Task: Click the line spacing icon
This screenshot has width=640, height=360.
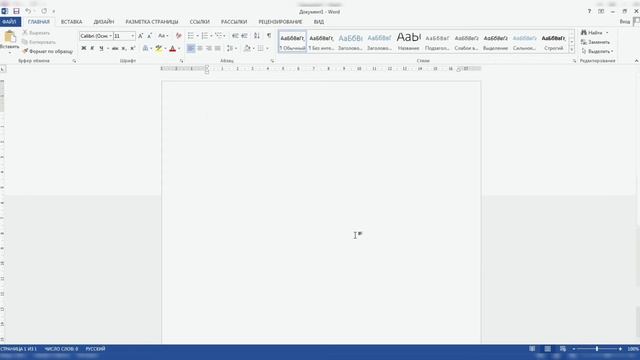Action: tap(230, 48)
